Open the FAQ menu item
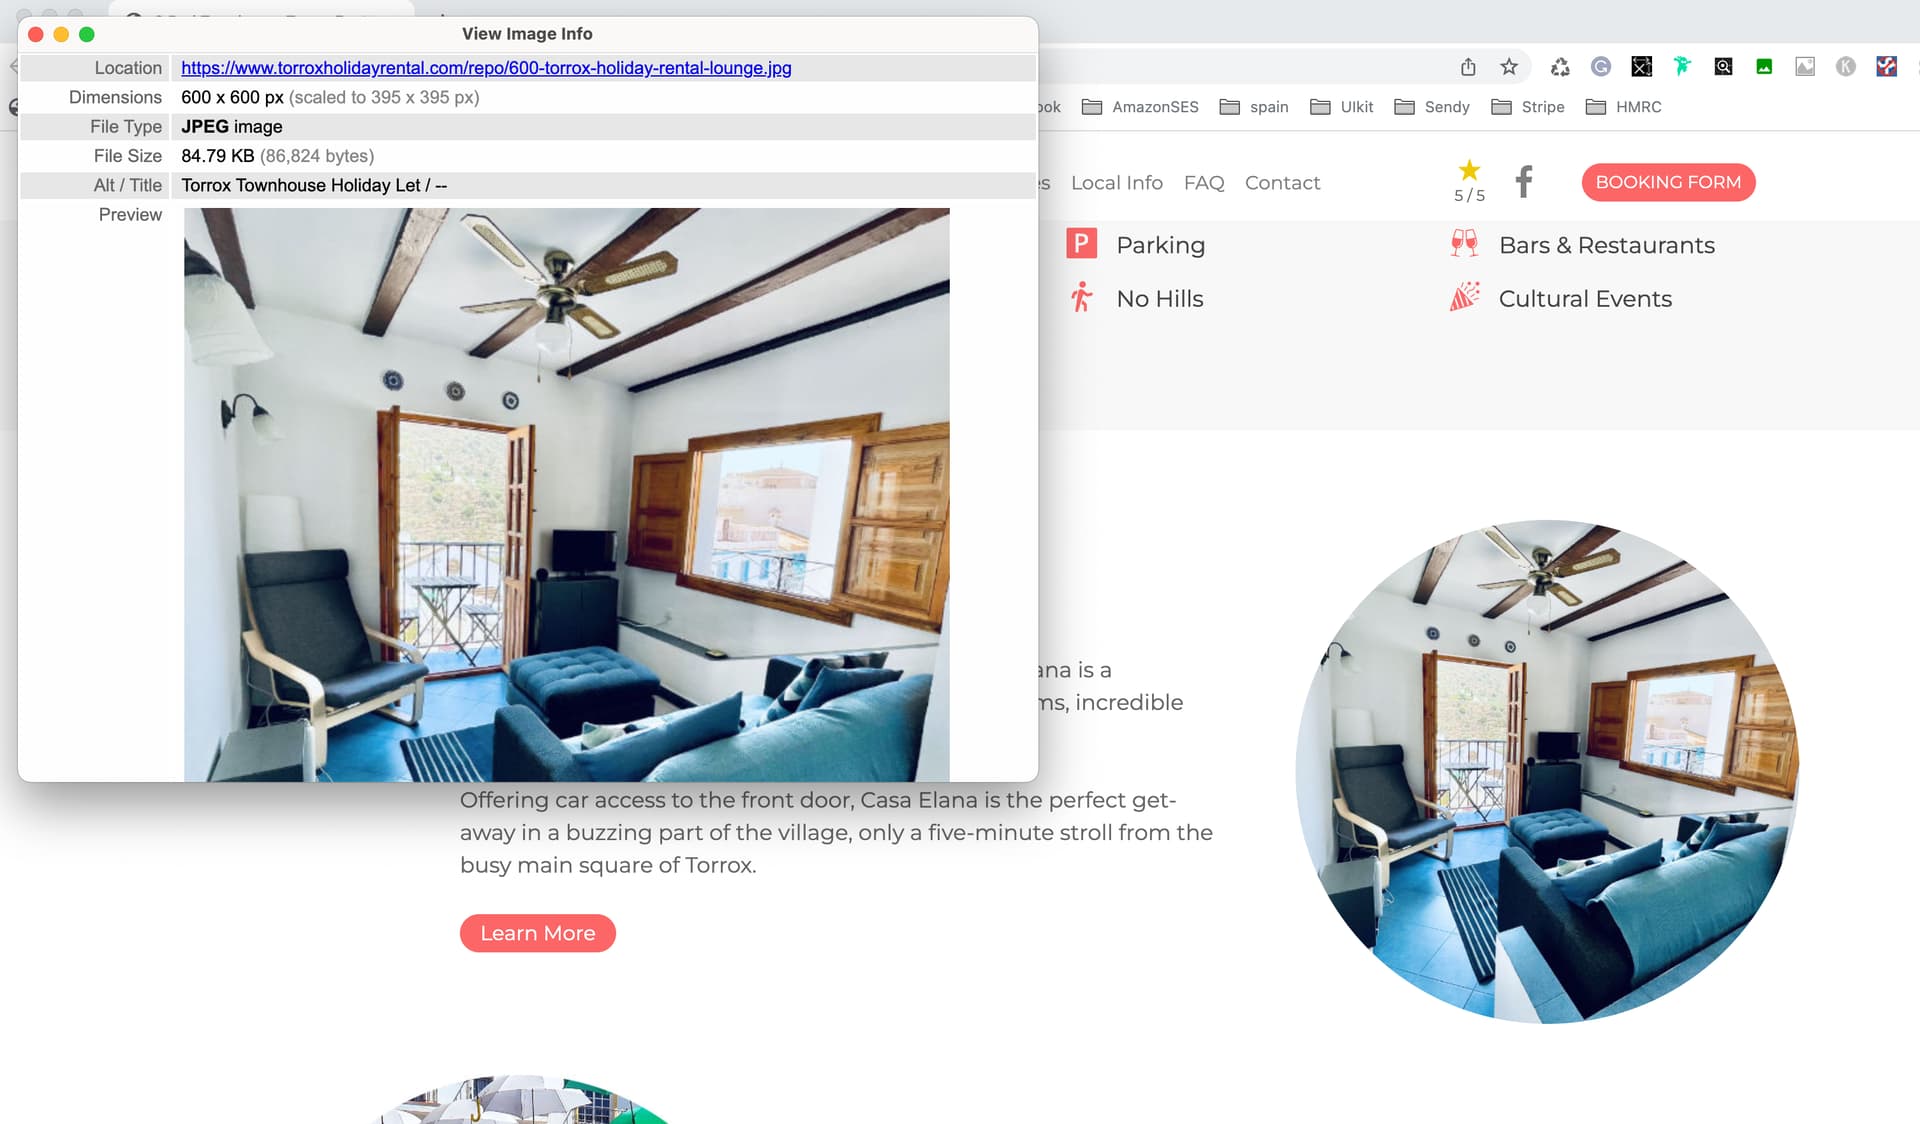This screenshot has width=1920, height=1124. [x=1204, y=183]
